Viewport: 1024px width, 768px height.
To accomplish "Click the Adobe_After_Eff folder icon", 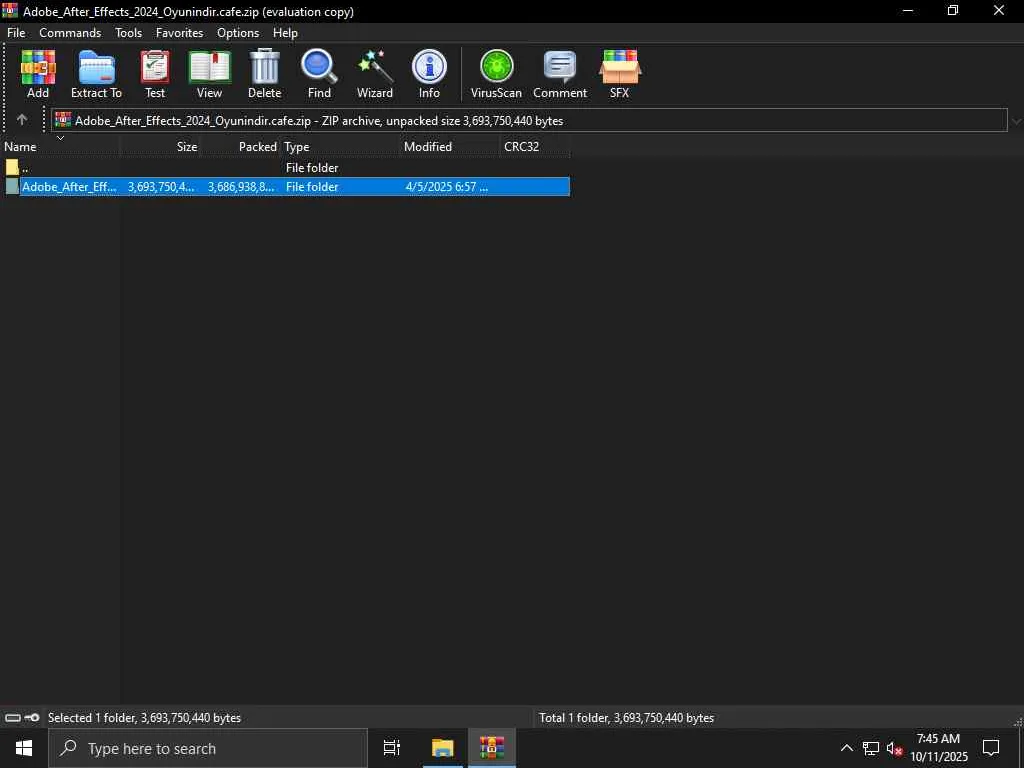I will click(12, 186).
